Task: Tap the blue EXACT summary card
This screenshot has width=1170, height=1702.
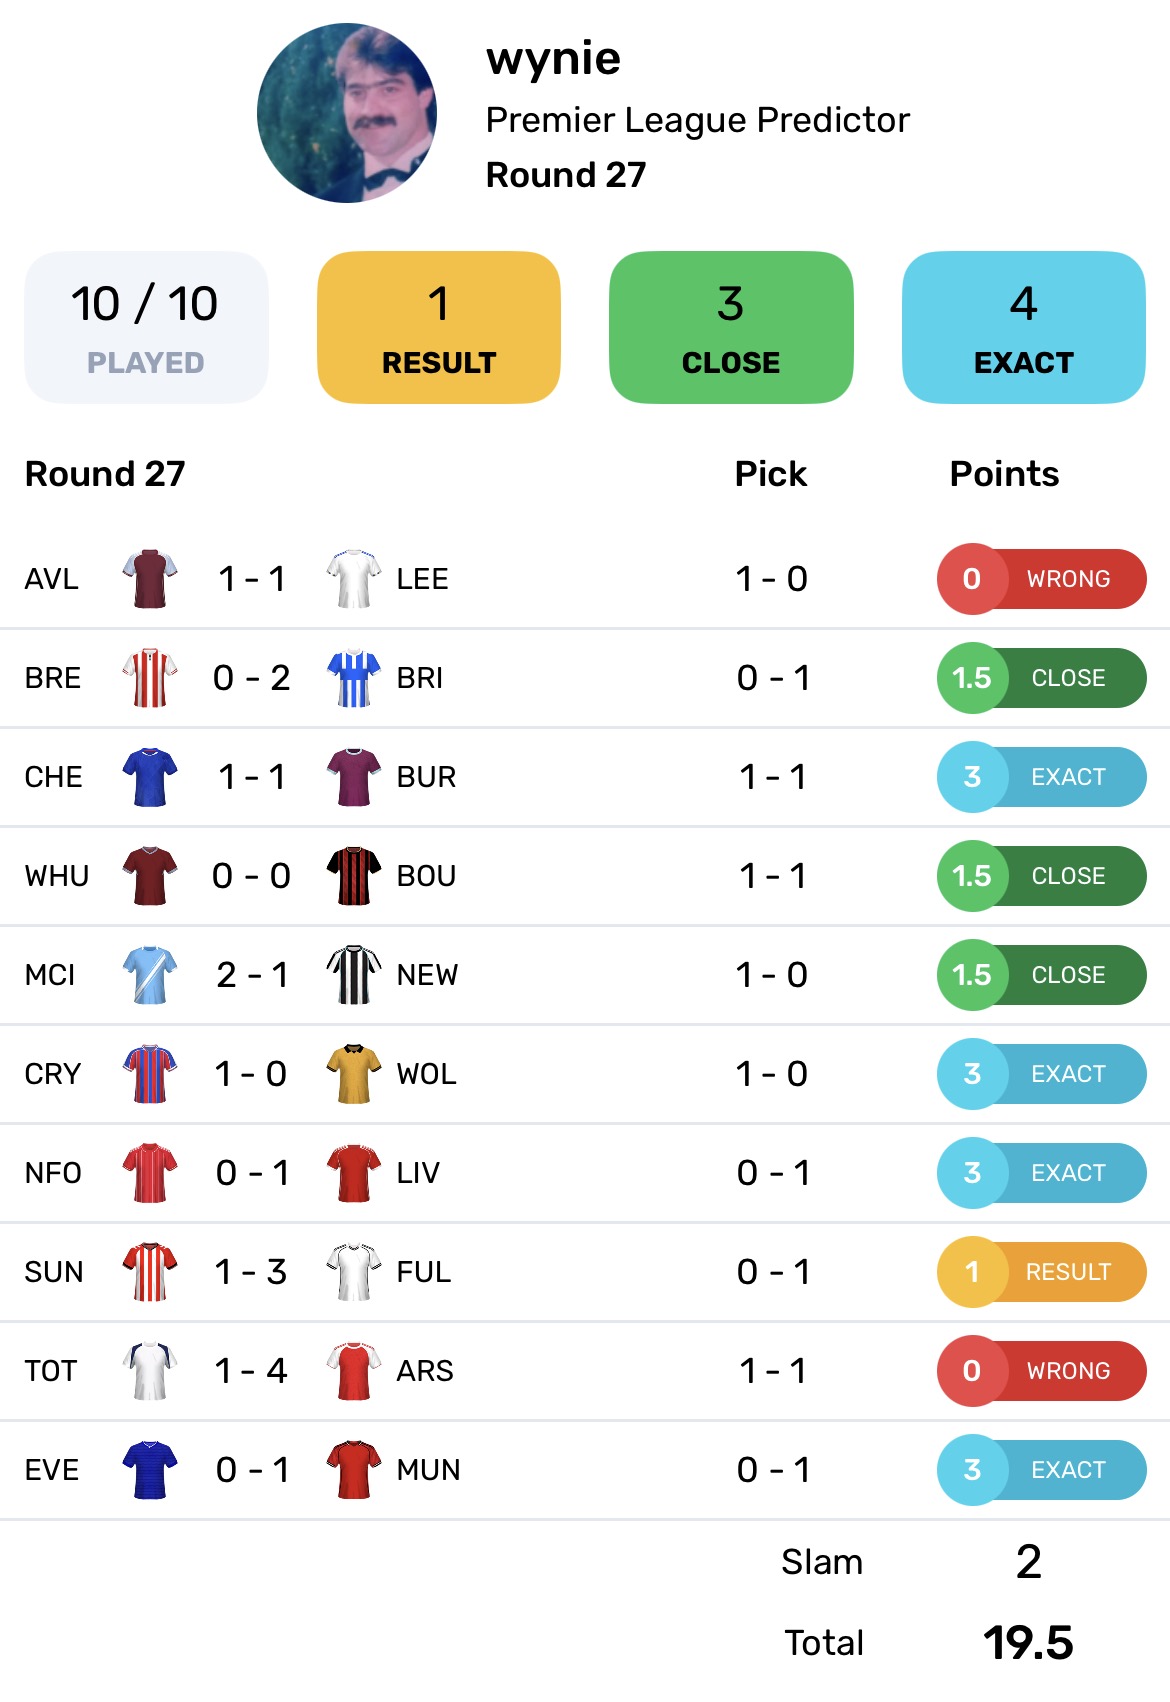Action: coord(1023,328)
